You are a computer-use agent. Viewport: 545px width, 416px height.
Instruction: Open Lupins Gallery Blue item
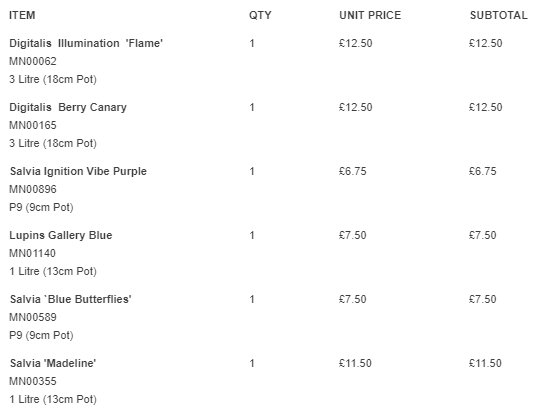(60, 235)
